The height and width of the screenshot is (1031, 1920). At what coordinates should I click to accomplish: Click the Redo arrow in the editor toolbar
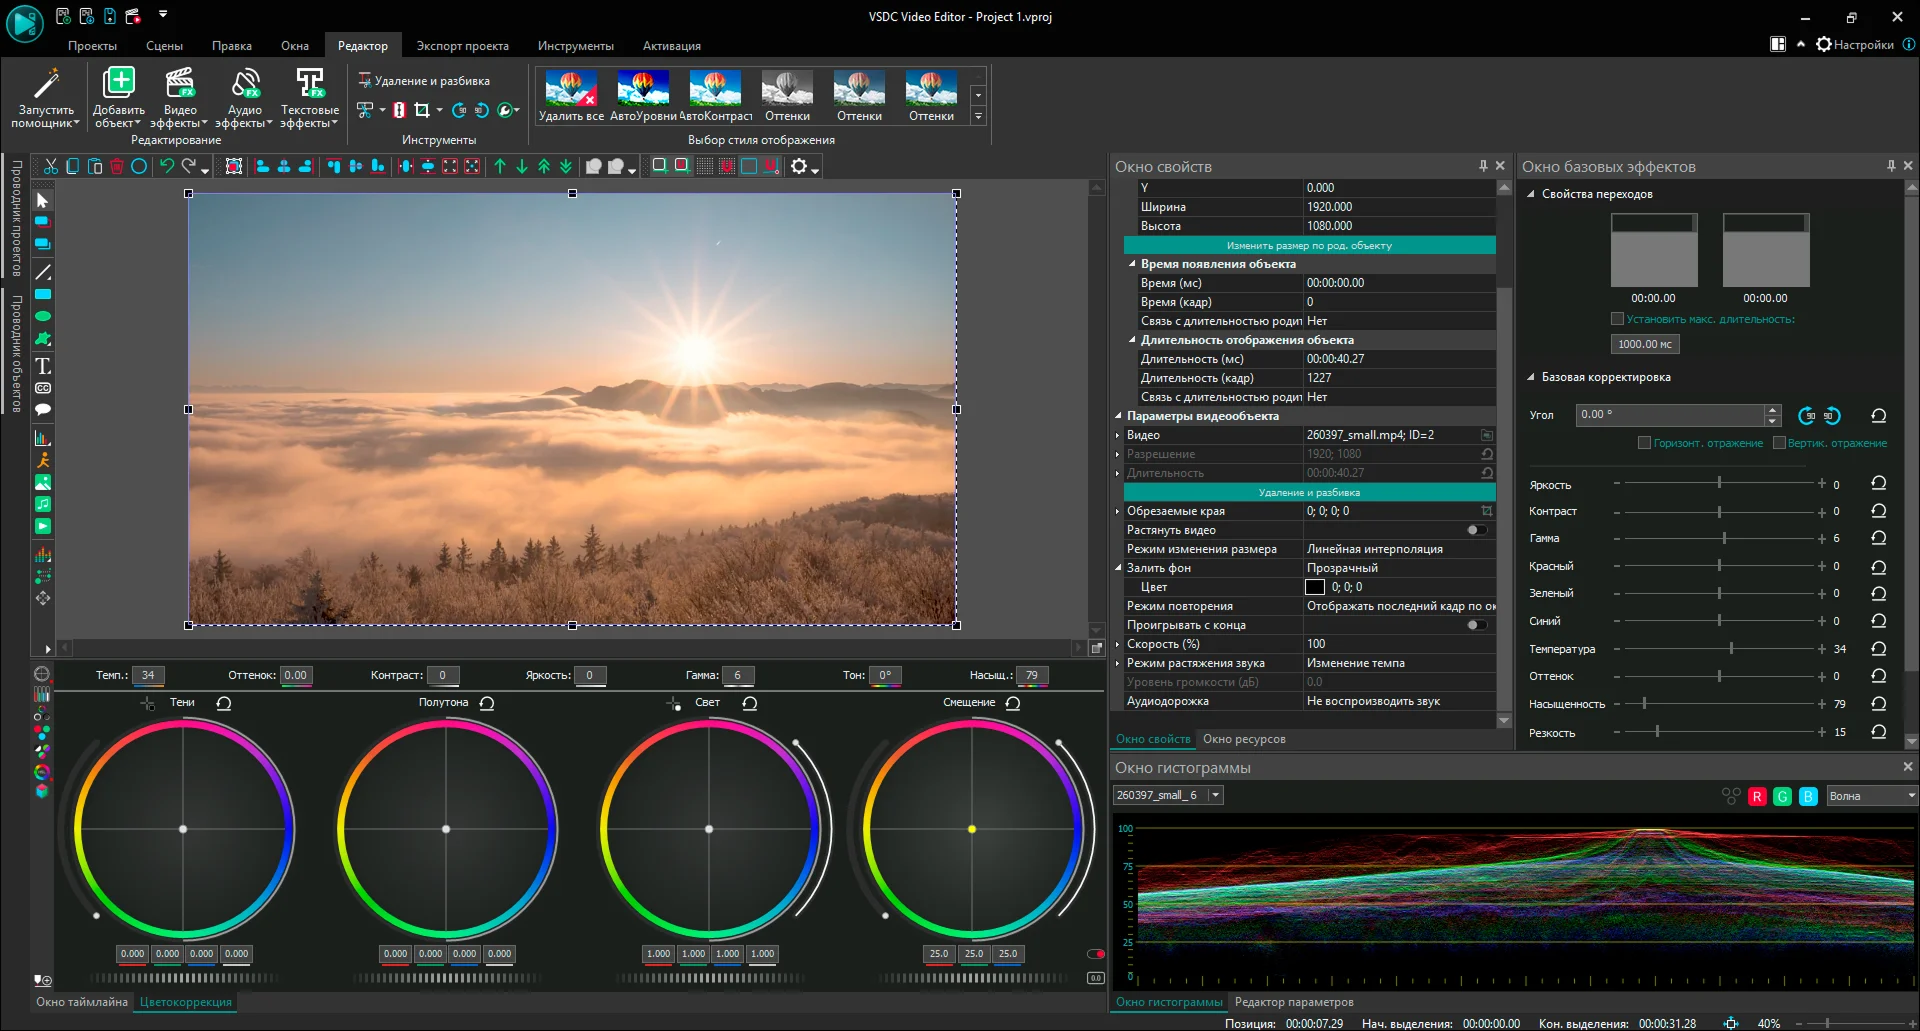(x=189, y=166)
